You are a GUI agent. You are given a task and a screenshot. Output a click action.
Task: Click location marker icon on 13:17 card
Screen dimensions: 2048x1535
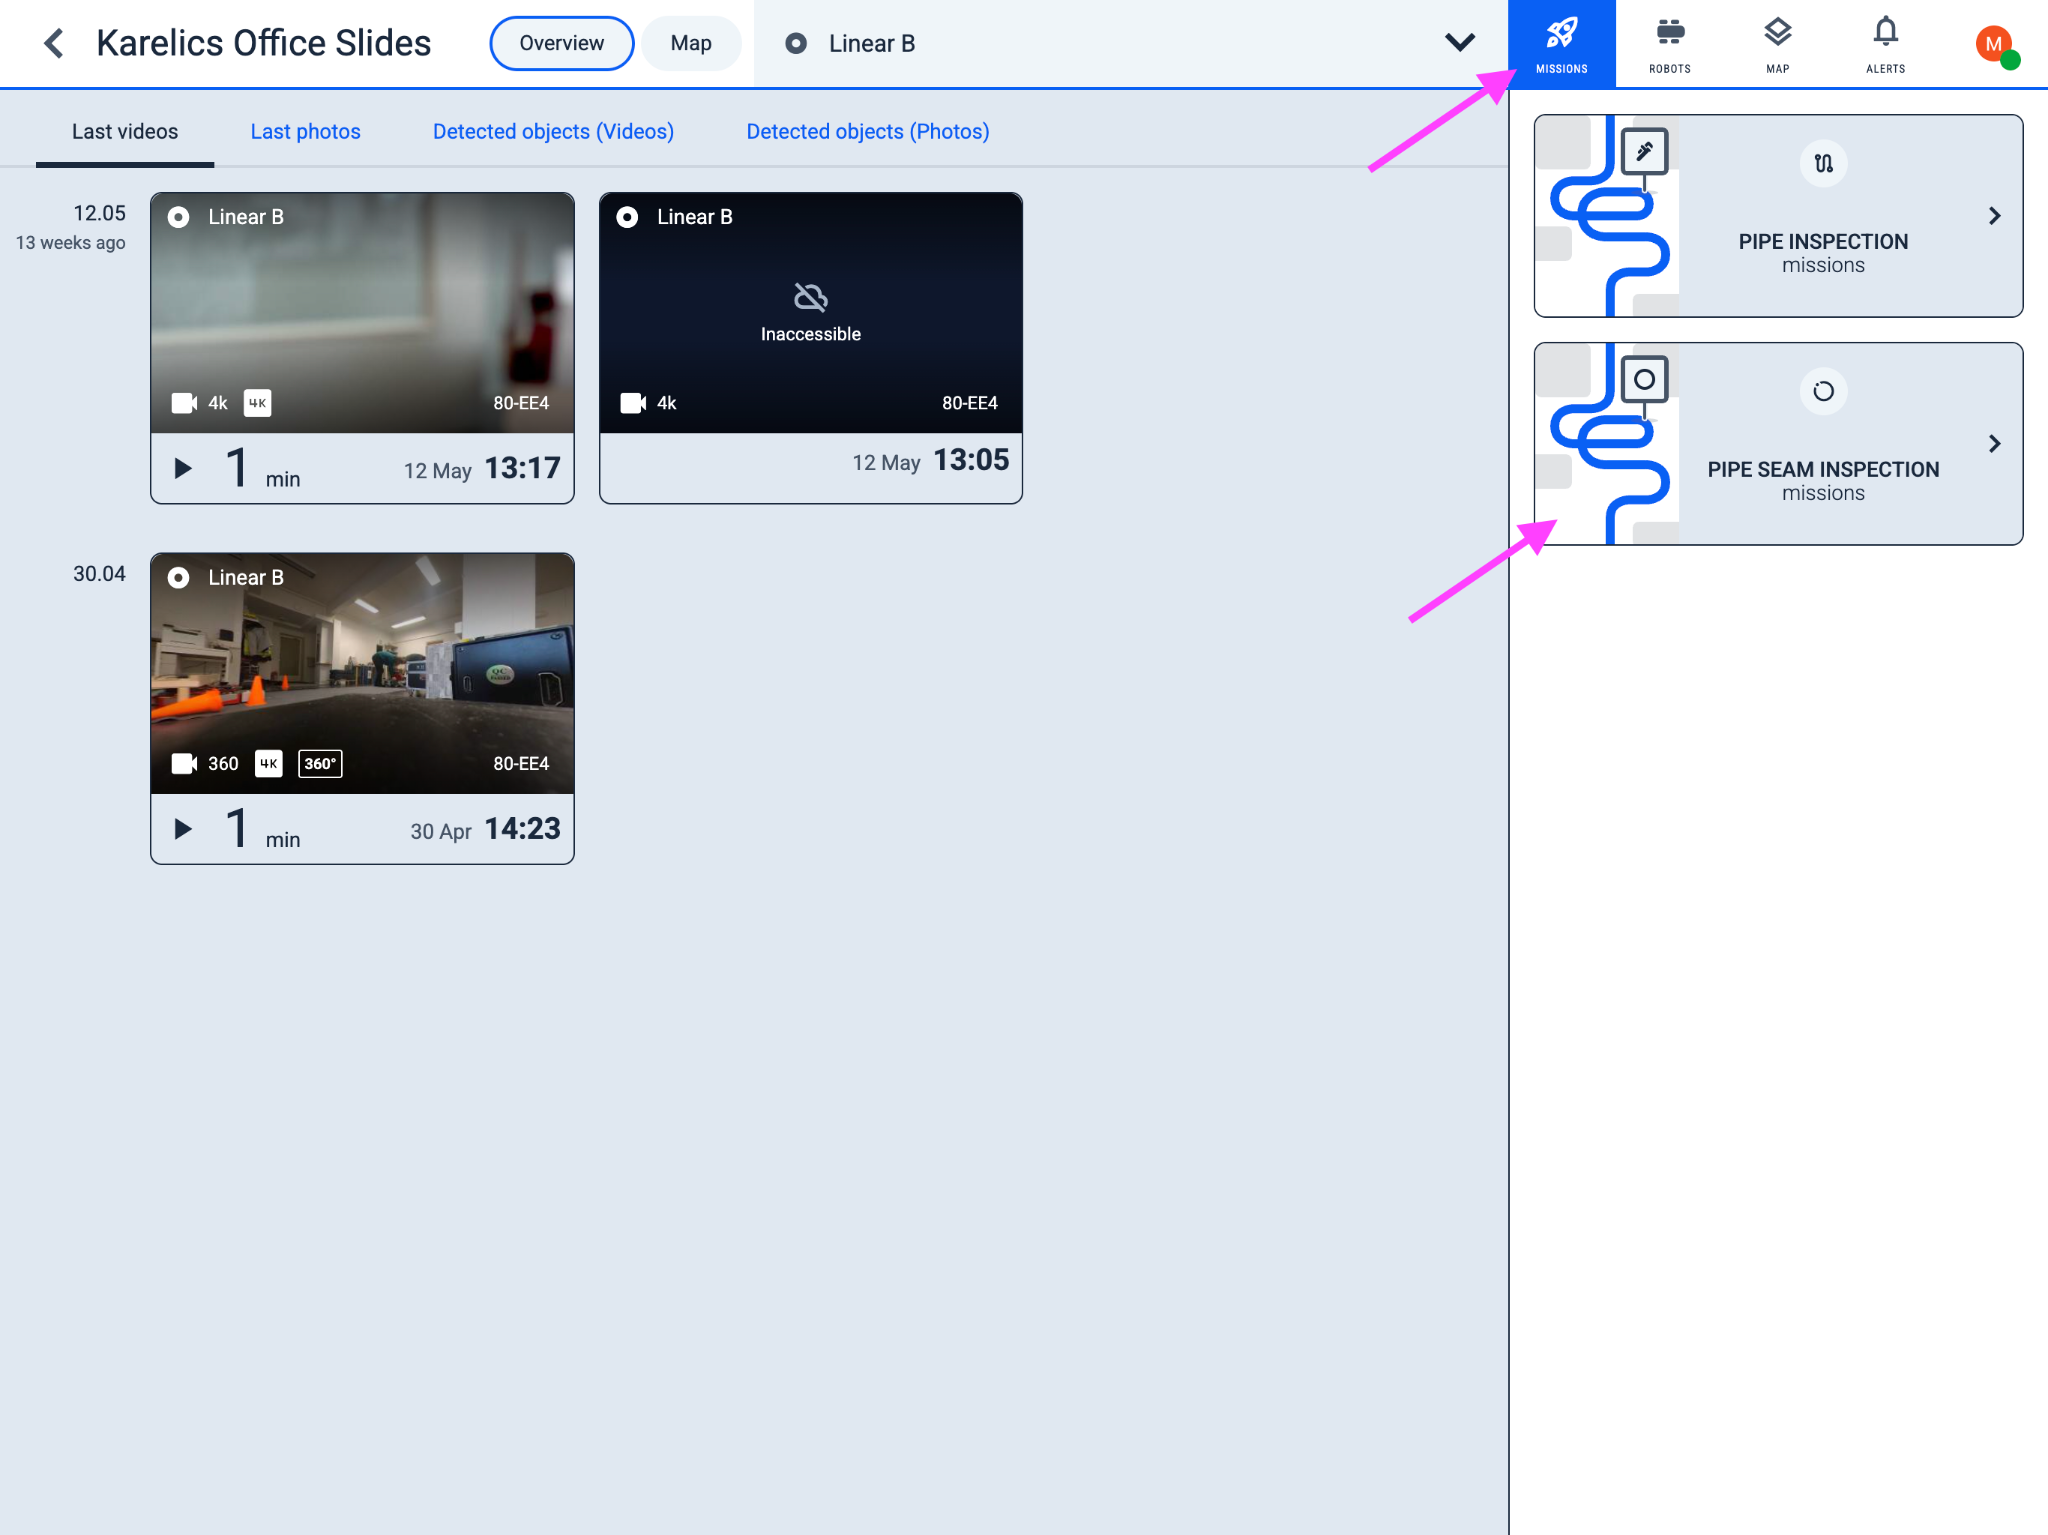179,217
